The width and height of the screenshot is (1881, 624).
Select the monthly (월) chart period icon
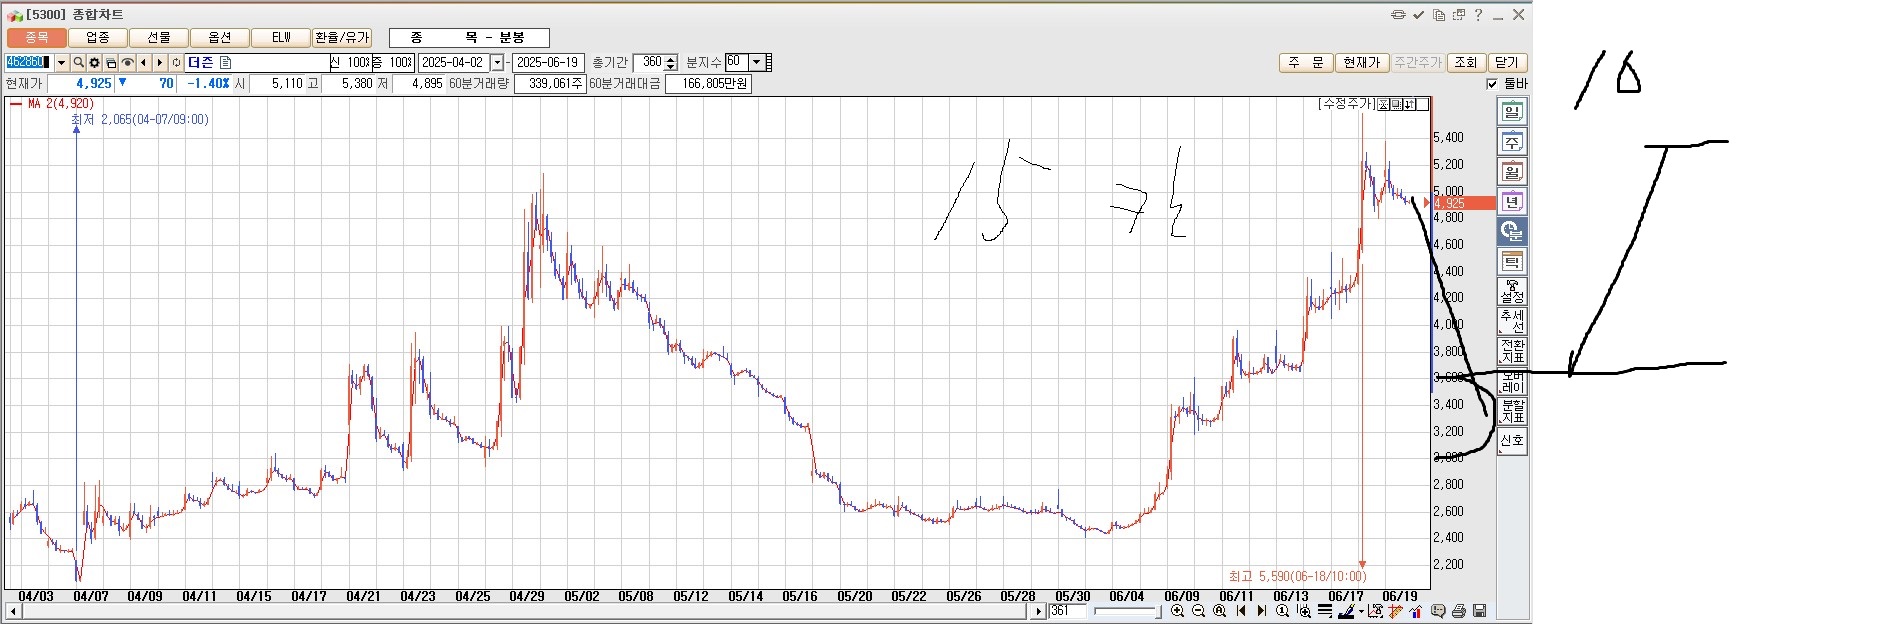pos(1511,172)
